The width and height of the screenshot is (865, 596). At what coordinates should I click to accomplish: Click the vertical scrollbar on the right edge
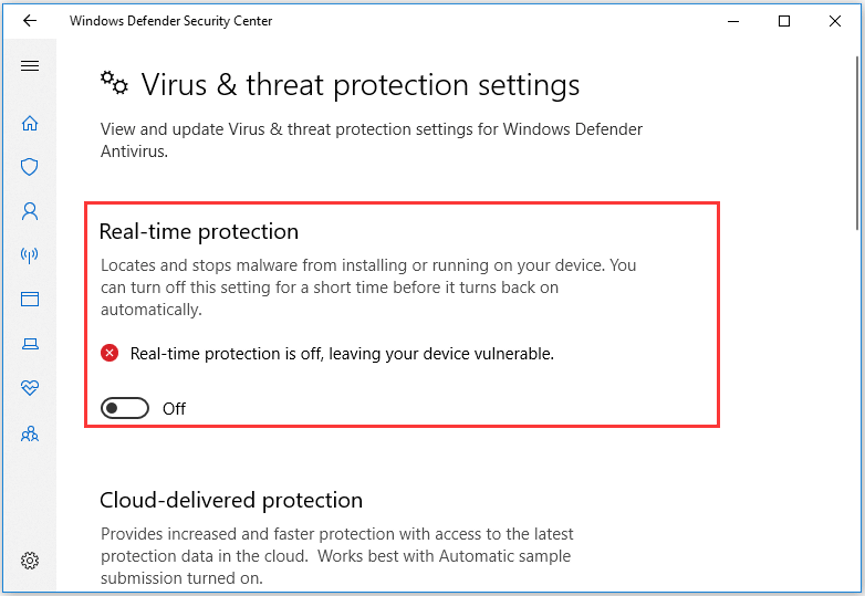click(857, 143)
